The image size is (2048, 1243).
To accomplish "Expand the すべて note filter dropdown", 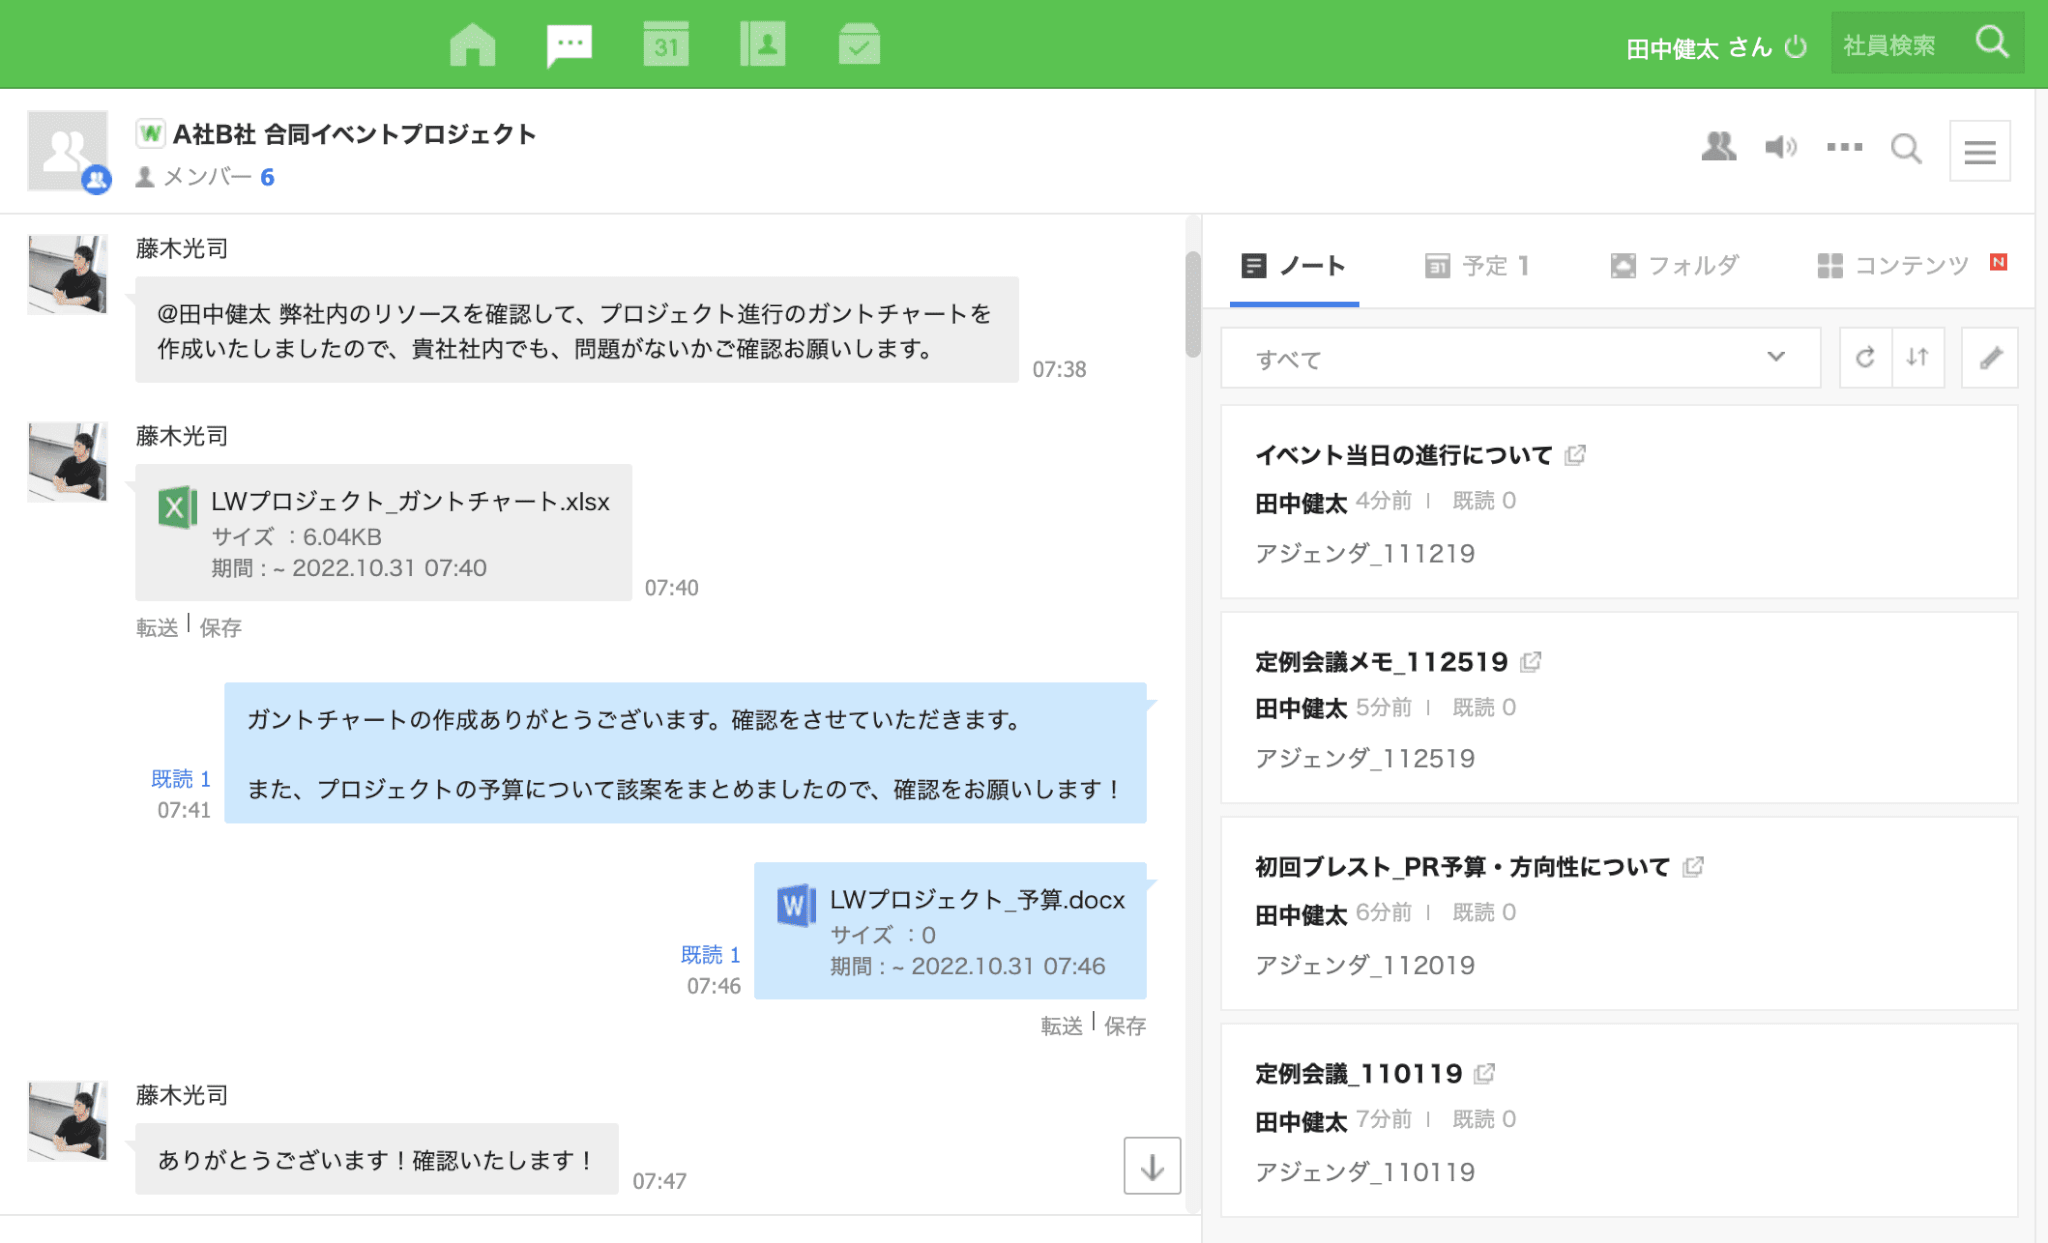I will point(1519,358).
